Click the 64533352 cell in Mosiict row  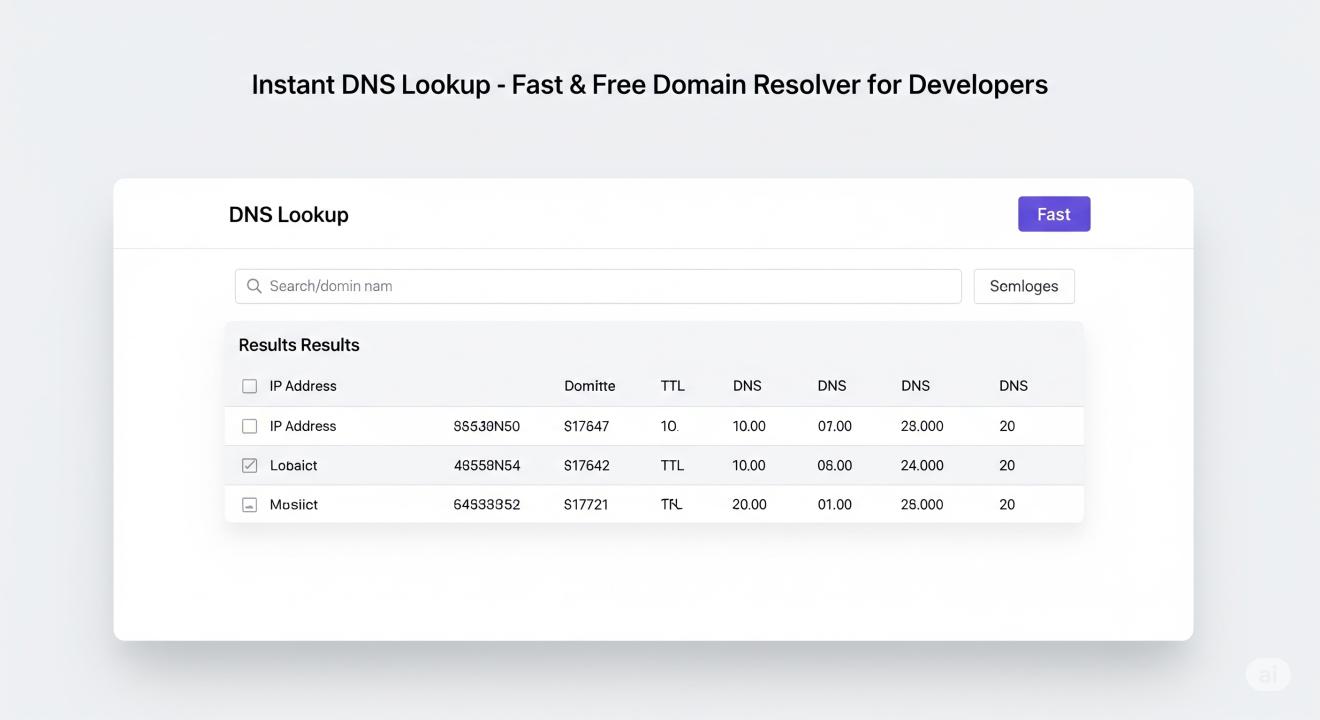[486, 505]
